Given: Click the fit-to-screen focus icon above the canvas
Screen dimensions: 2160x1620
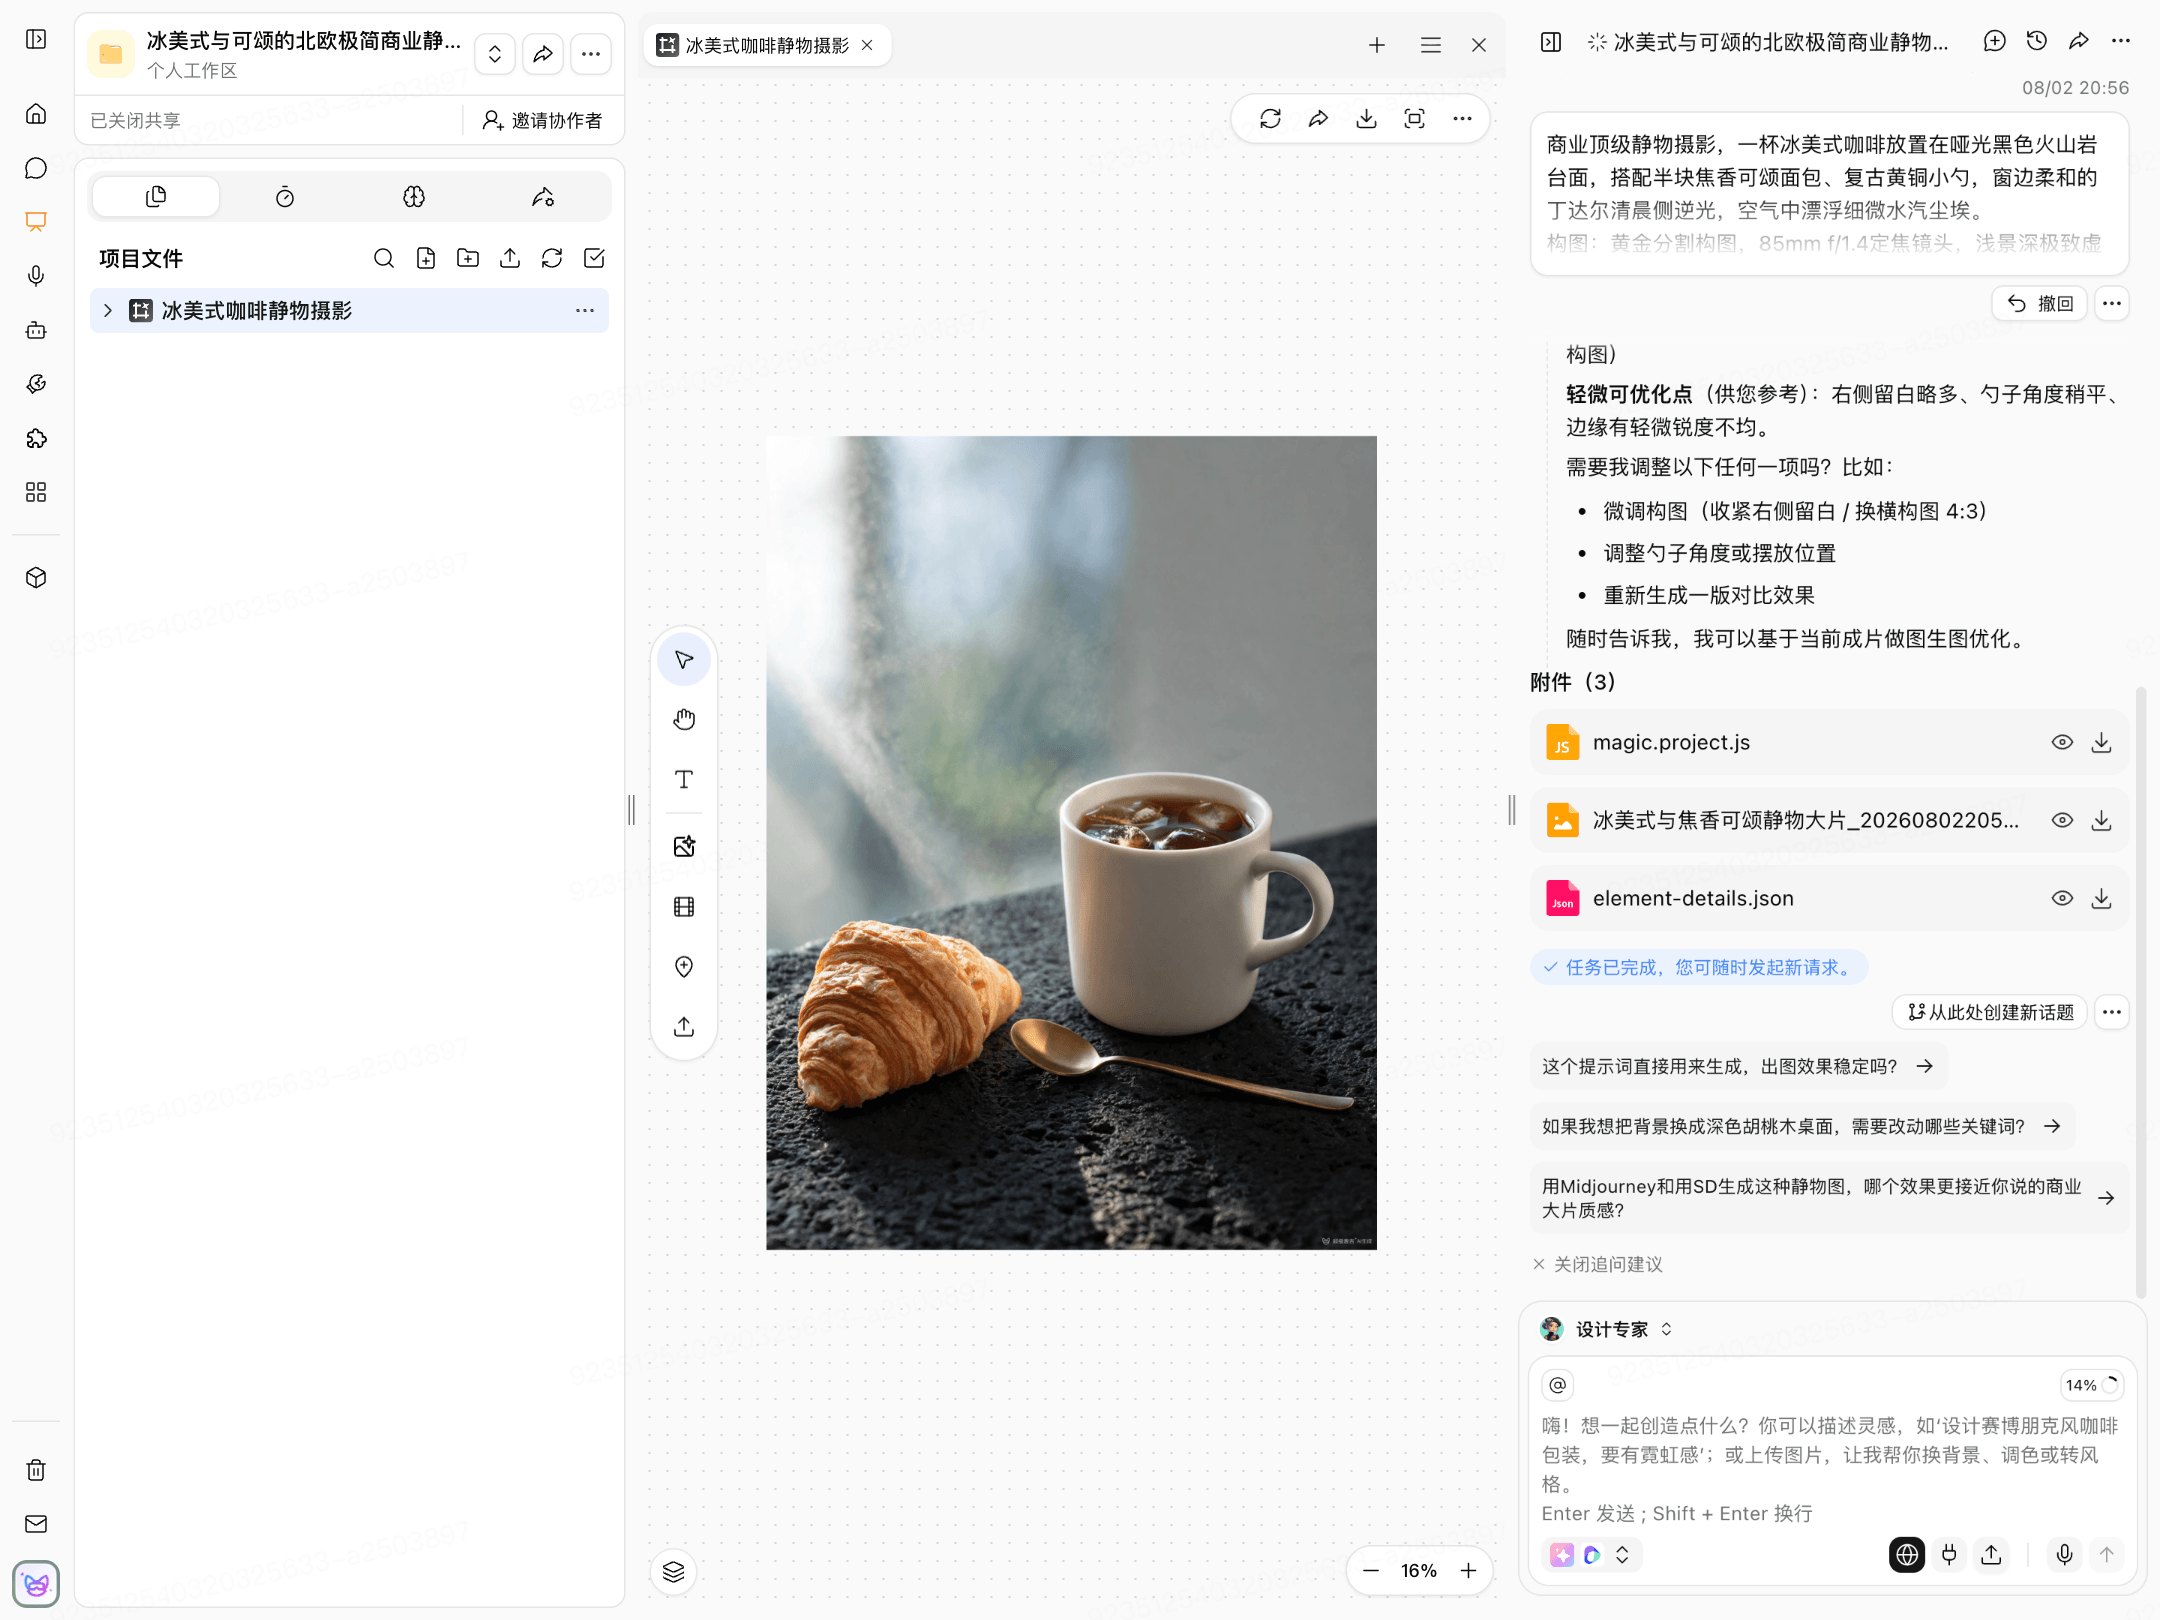Looking at the screenshot, I should (x=1414, y=119).
